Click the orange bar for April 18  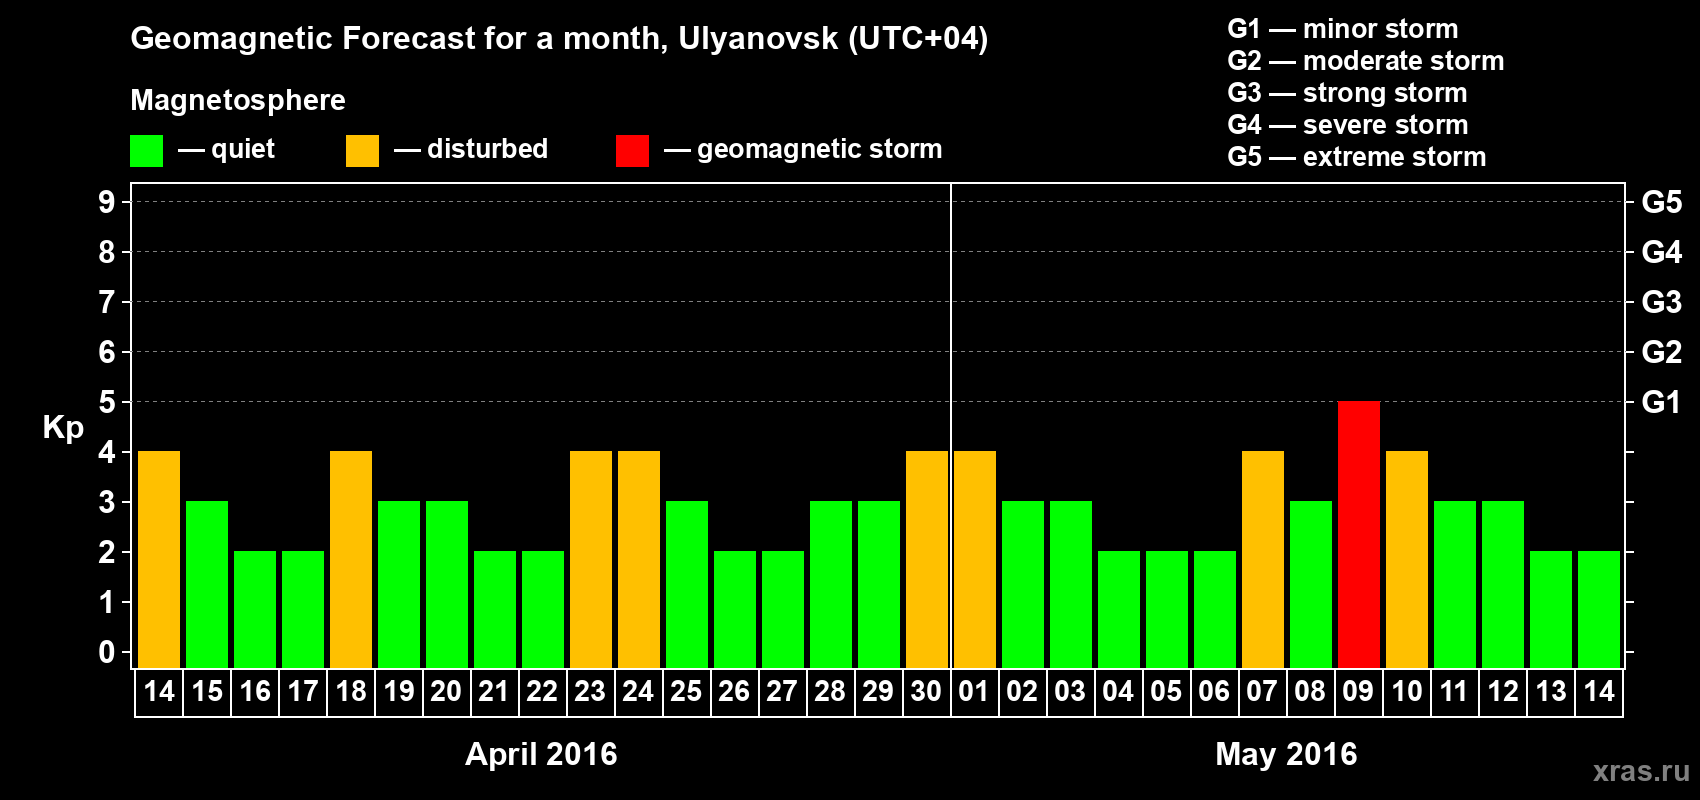pos(351,559)
